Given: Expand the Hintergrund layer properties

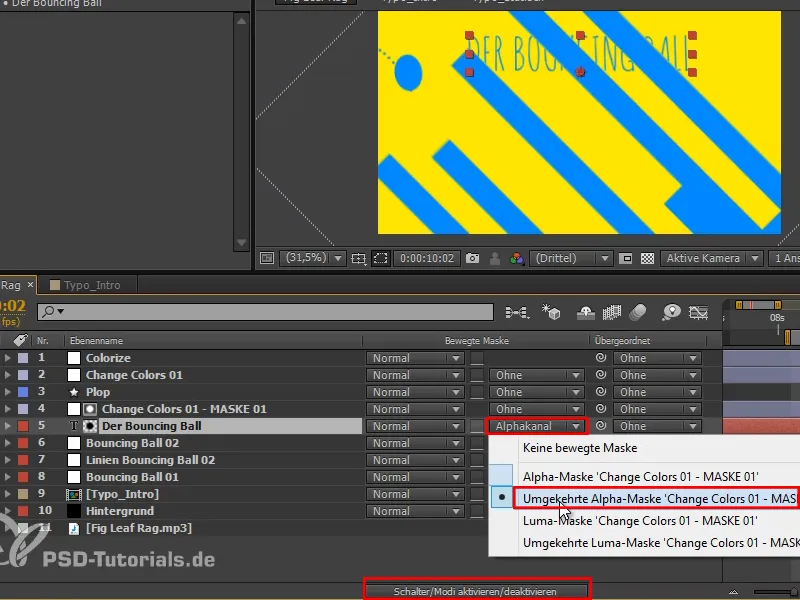Looking at the screenshot, I should 7,511.
